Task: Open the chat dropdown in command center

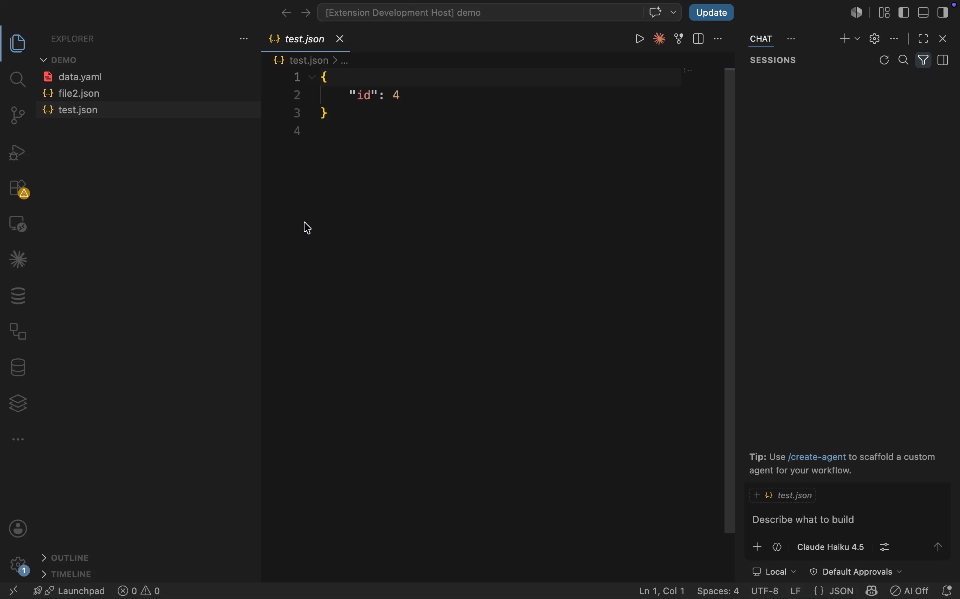Action: tap(673, 12)
